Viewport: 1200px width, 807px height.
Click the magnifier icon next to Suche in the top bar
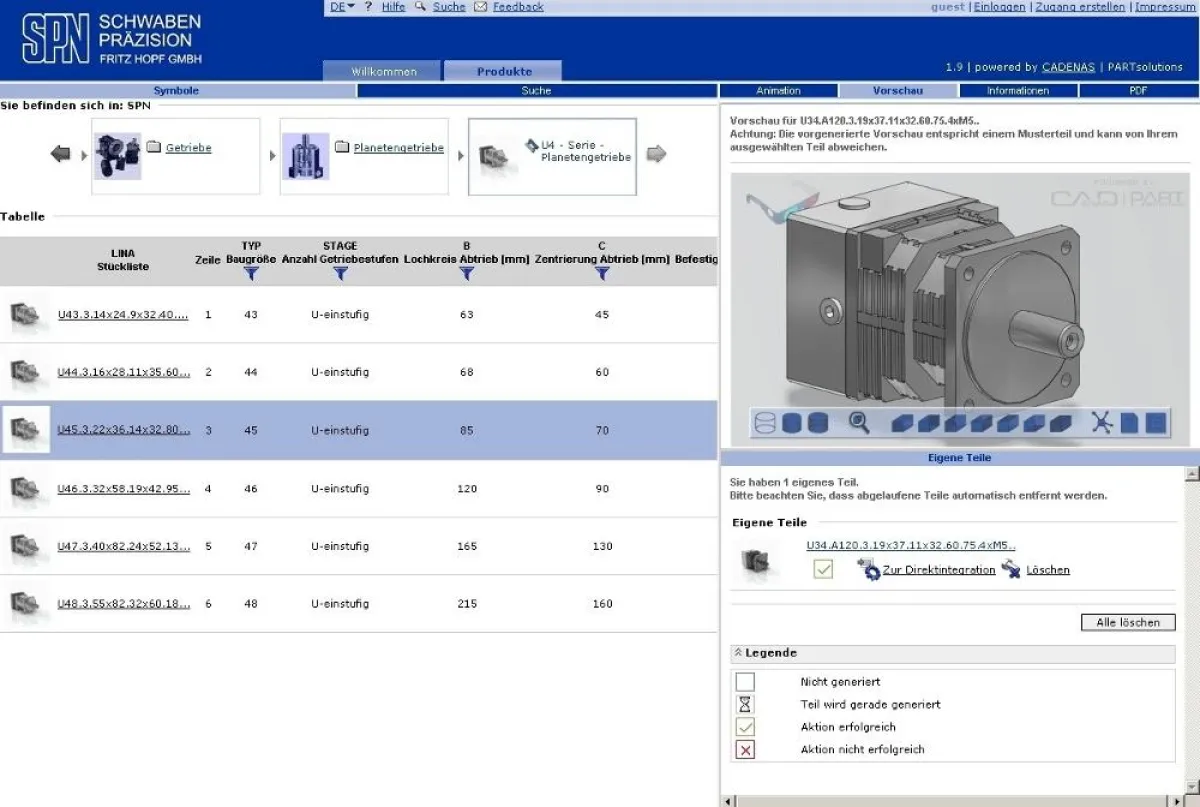(420, 6)
